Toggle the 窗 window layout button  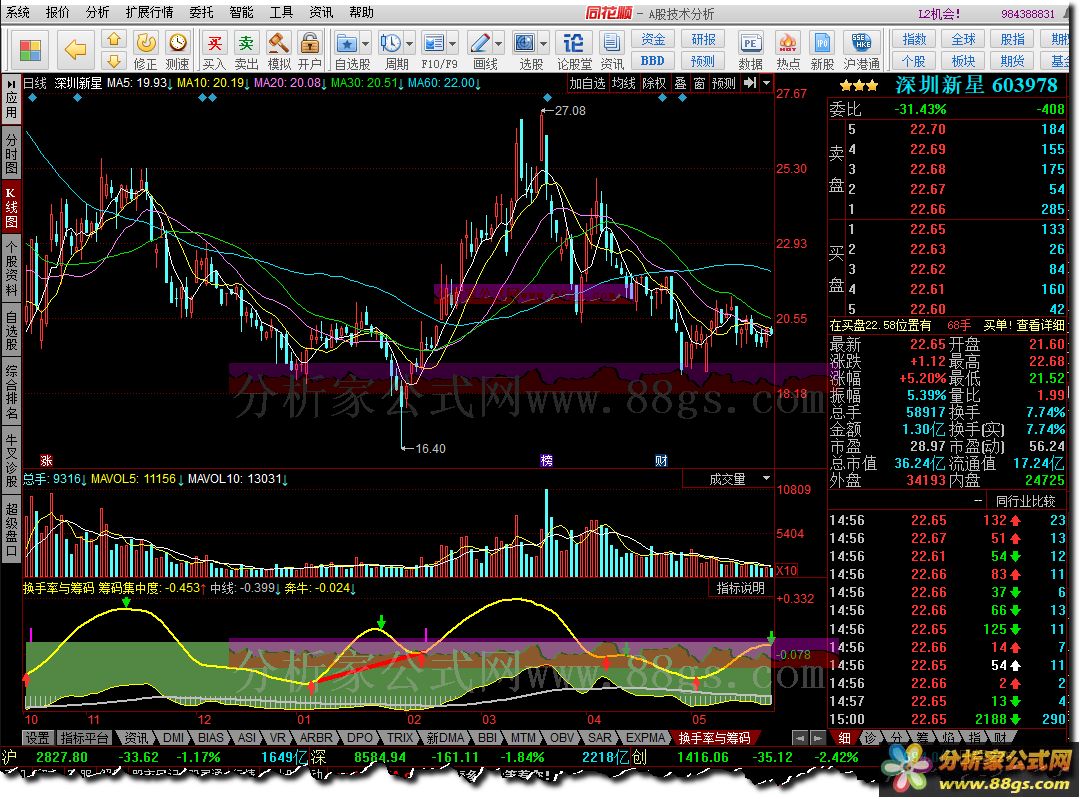pyautogui.click(x=699, y=83)
